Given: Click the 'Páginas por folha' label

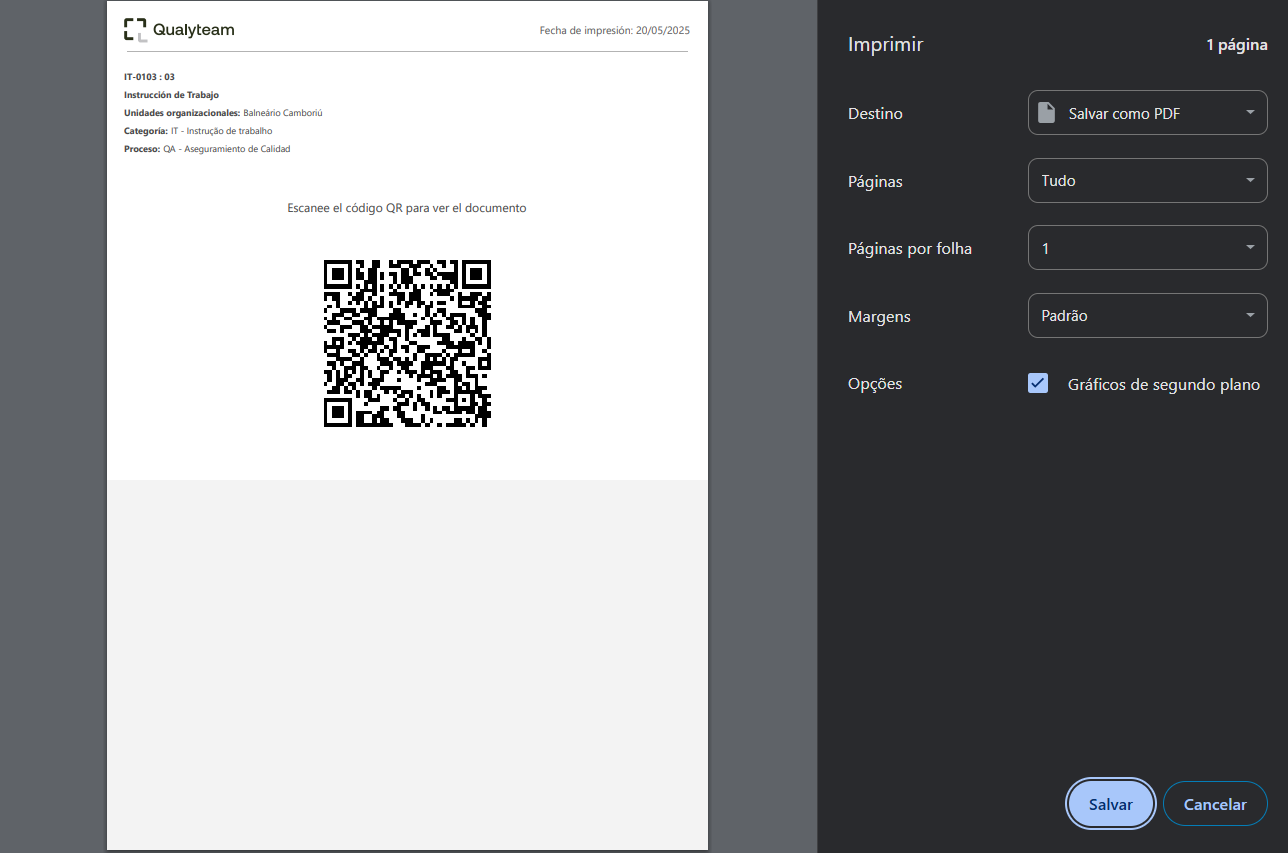Looking at the screenshot, I should pos(910,249).
